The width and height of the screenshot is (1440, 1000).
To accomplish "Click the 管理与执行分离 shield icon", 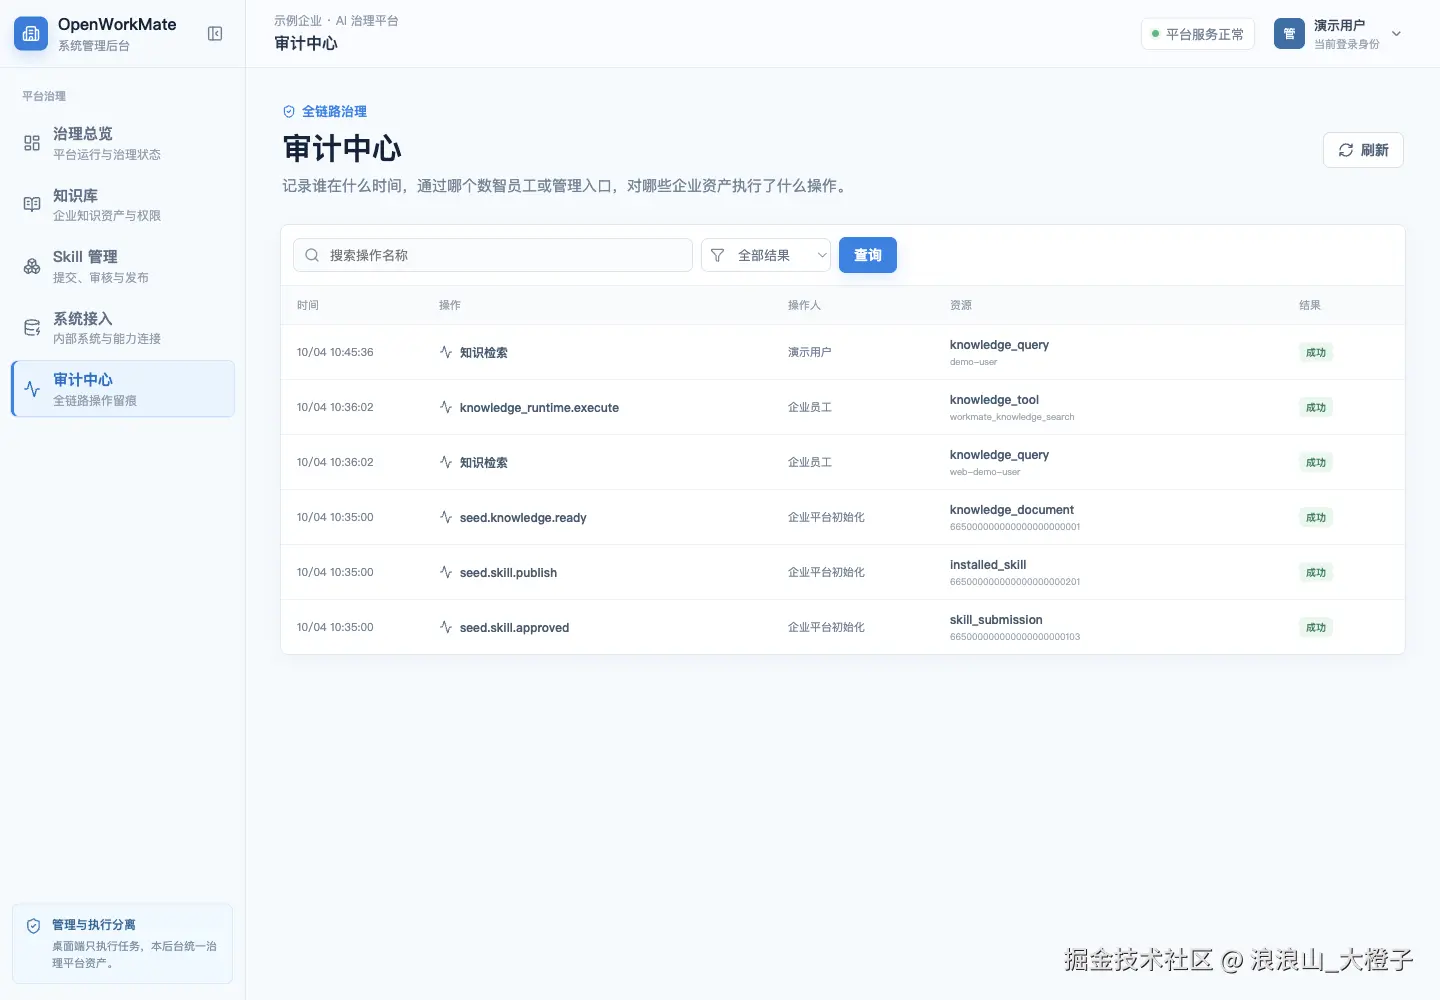I will click(x=33, y=926).
